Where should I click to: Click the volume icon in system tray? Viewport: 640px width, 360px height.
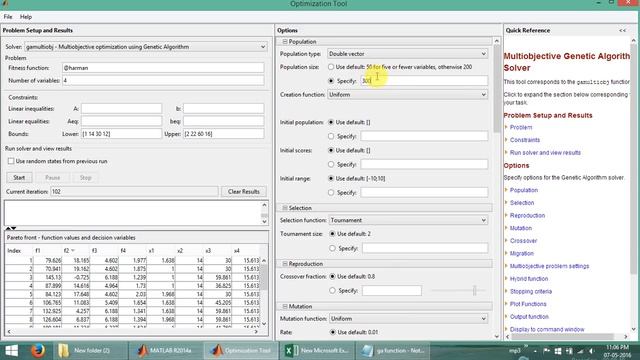[591, 351]
